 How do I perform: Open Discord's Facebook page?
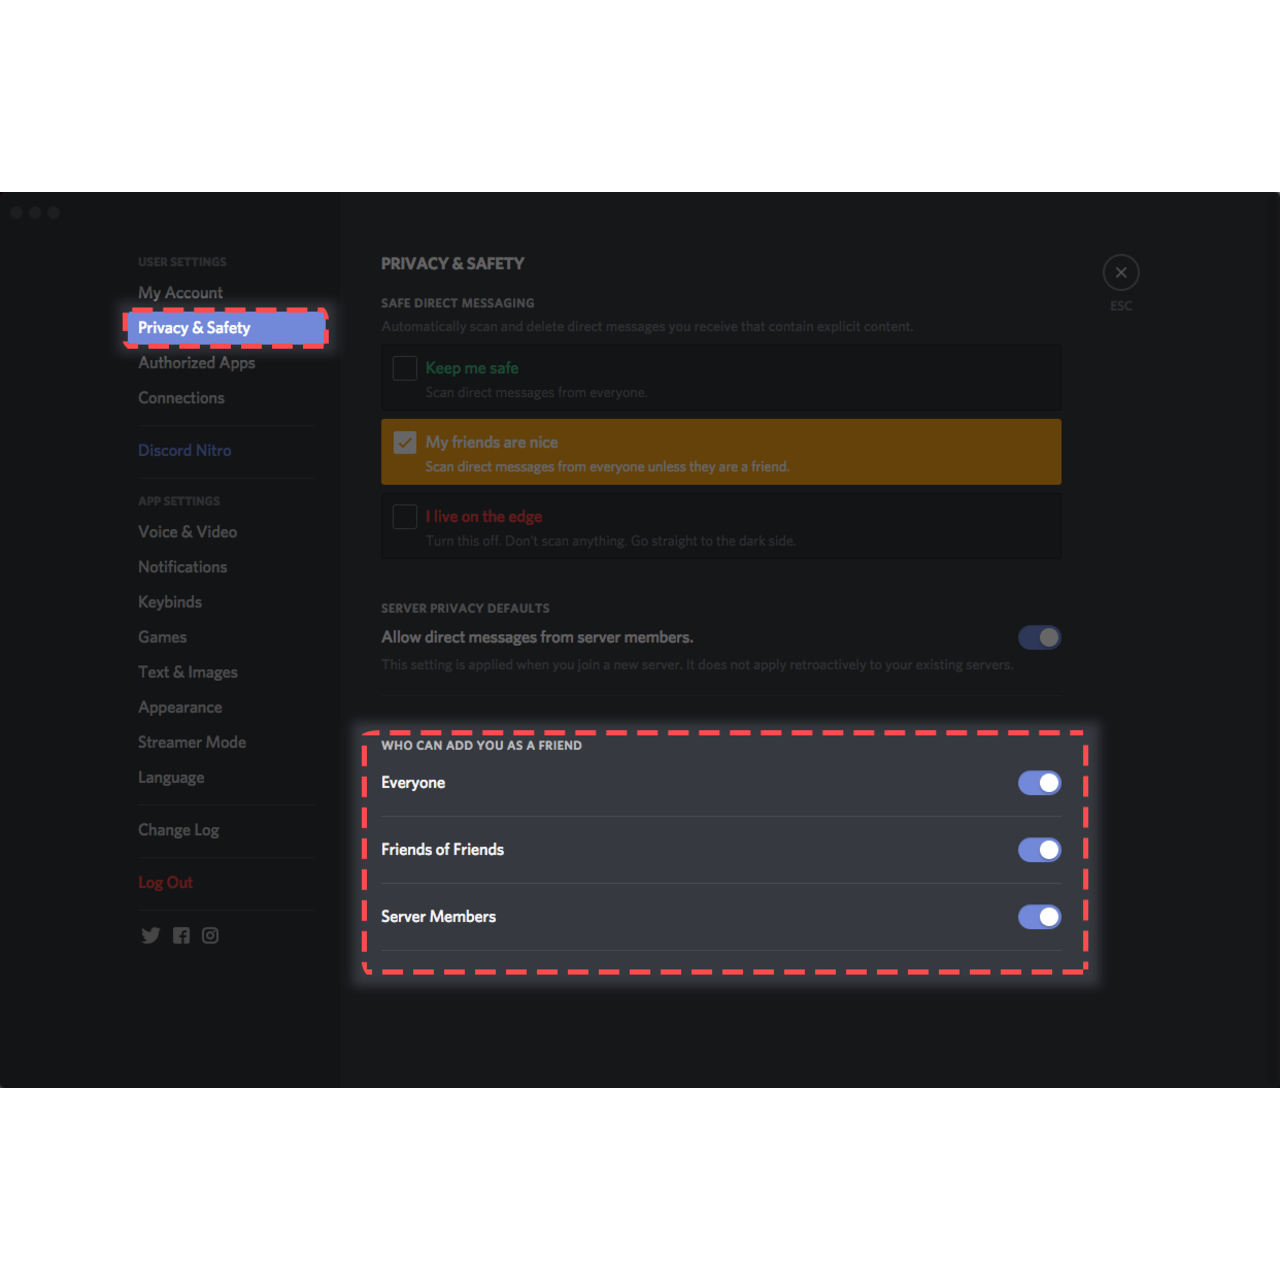(x=181, y=935)
